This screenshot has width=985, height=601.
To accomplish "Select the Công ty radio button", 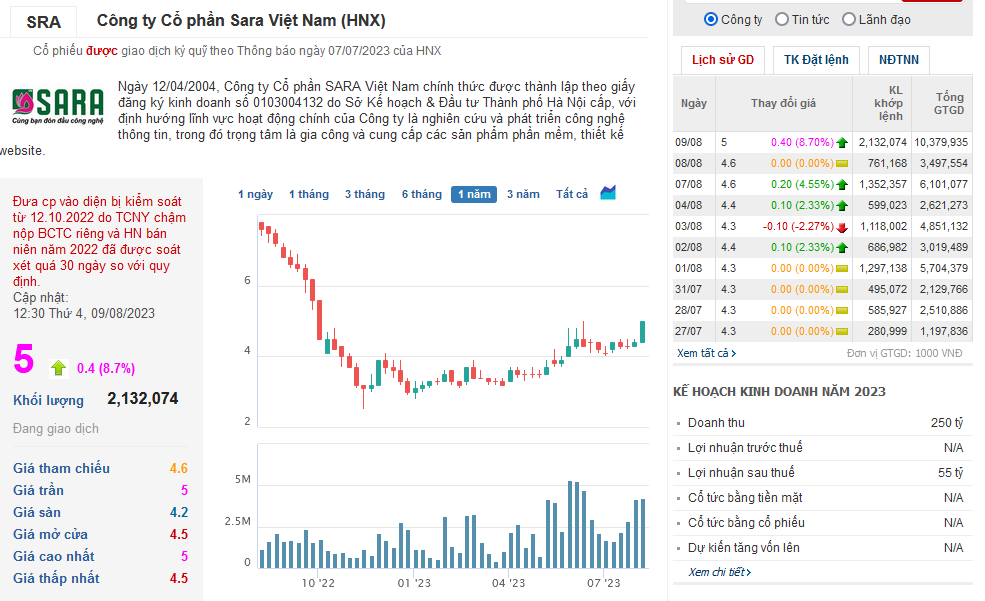I will (710, 19).
